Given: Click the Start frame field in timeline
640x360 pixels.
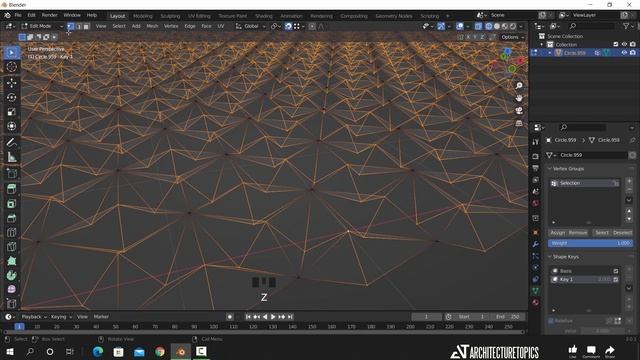Looking at the screenshot, I should pos(471,317).
